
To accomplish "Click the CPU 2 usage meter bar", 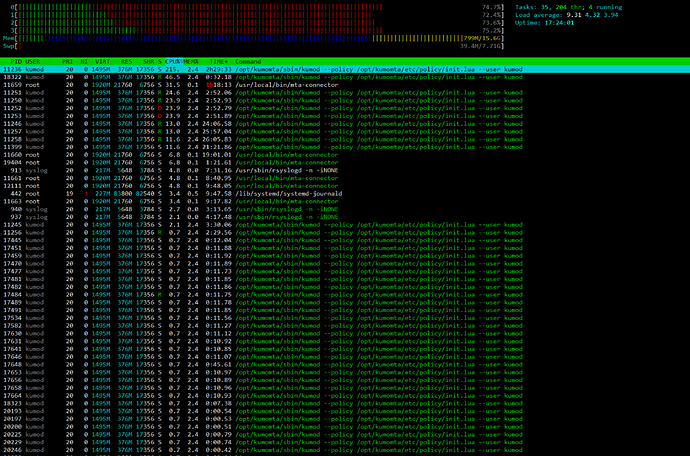I will (x=258, y=23).
